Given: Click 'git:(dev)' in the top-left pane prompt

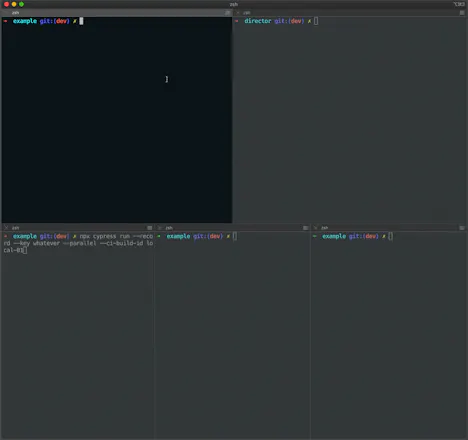Looking at the screenshot, I should click(x=55, y=21).
